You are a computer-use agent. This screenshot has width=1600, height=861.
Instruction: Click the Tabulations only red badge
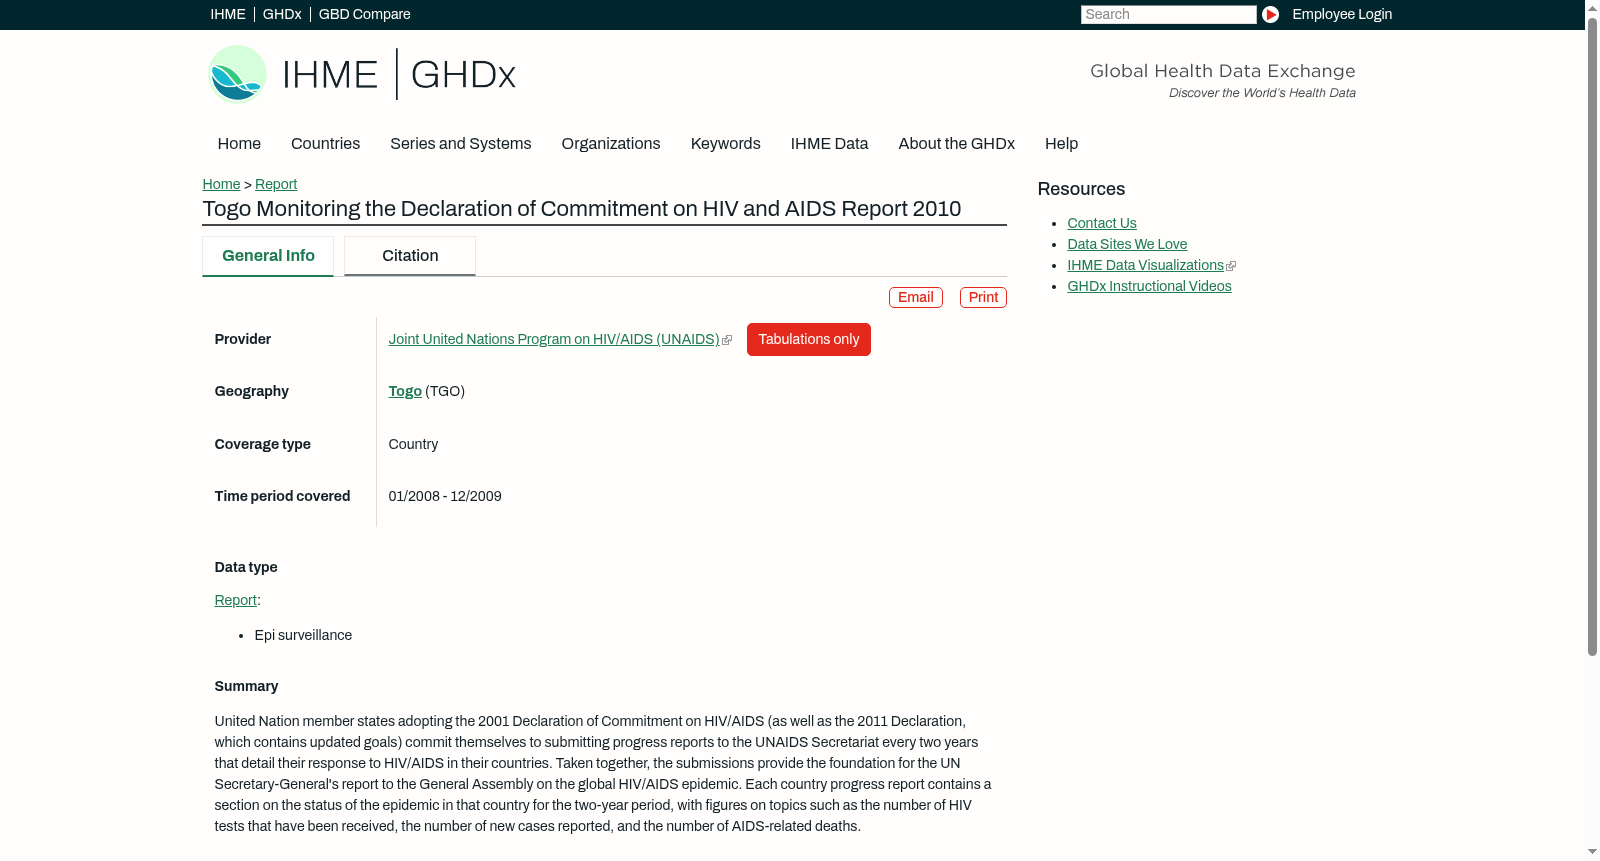[x=809, y=340]
